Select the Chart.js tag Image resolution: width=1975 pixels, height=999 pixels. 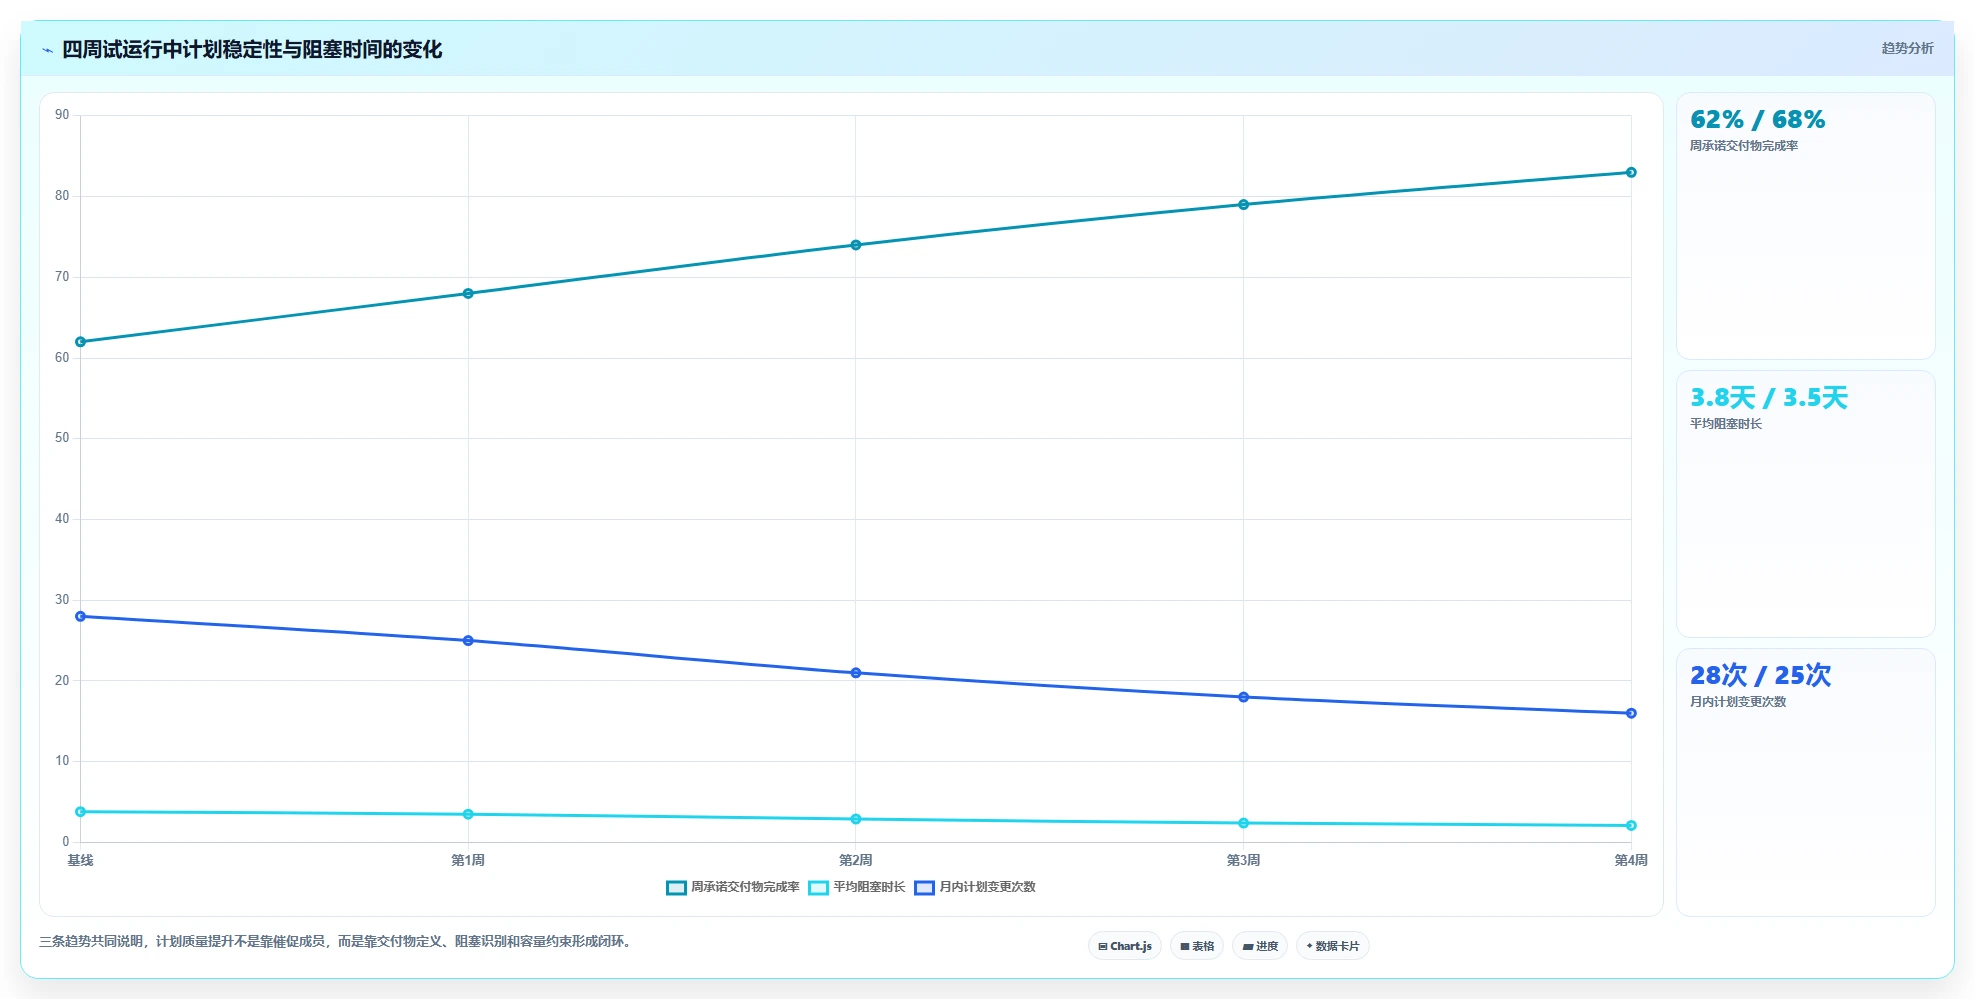(x=1125, y=946)
